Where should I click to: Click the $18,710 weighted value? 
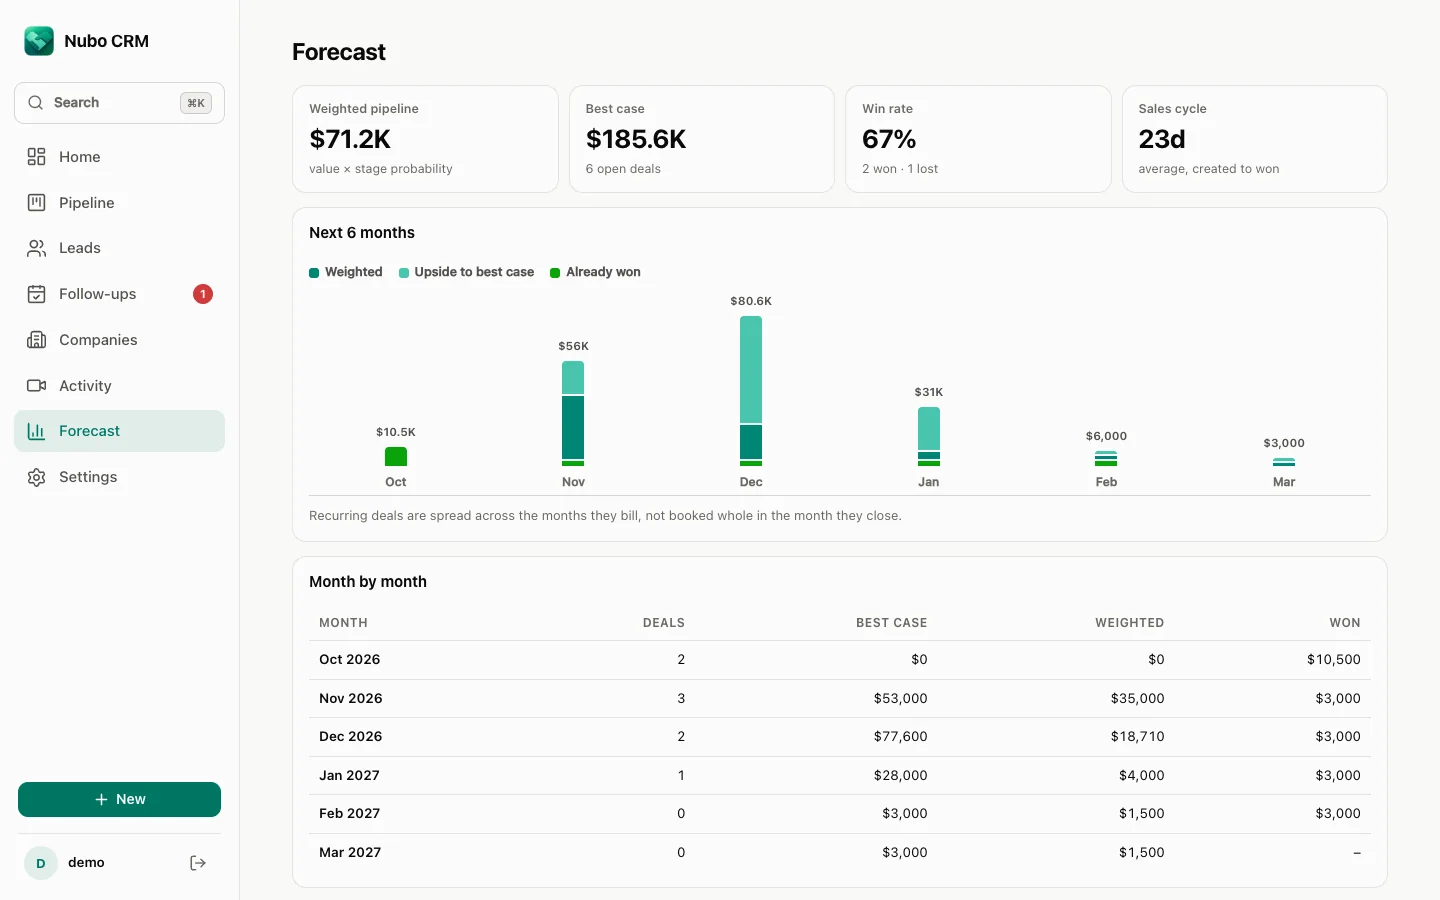click(1138, 737)
